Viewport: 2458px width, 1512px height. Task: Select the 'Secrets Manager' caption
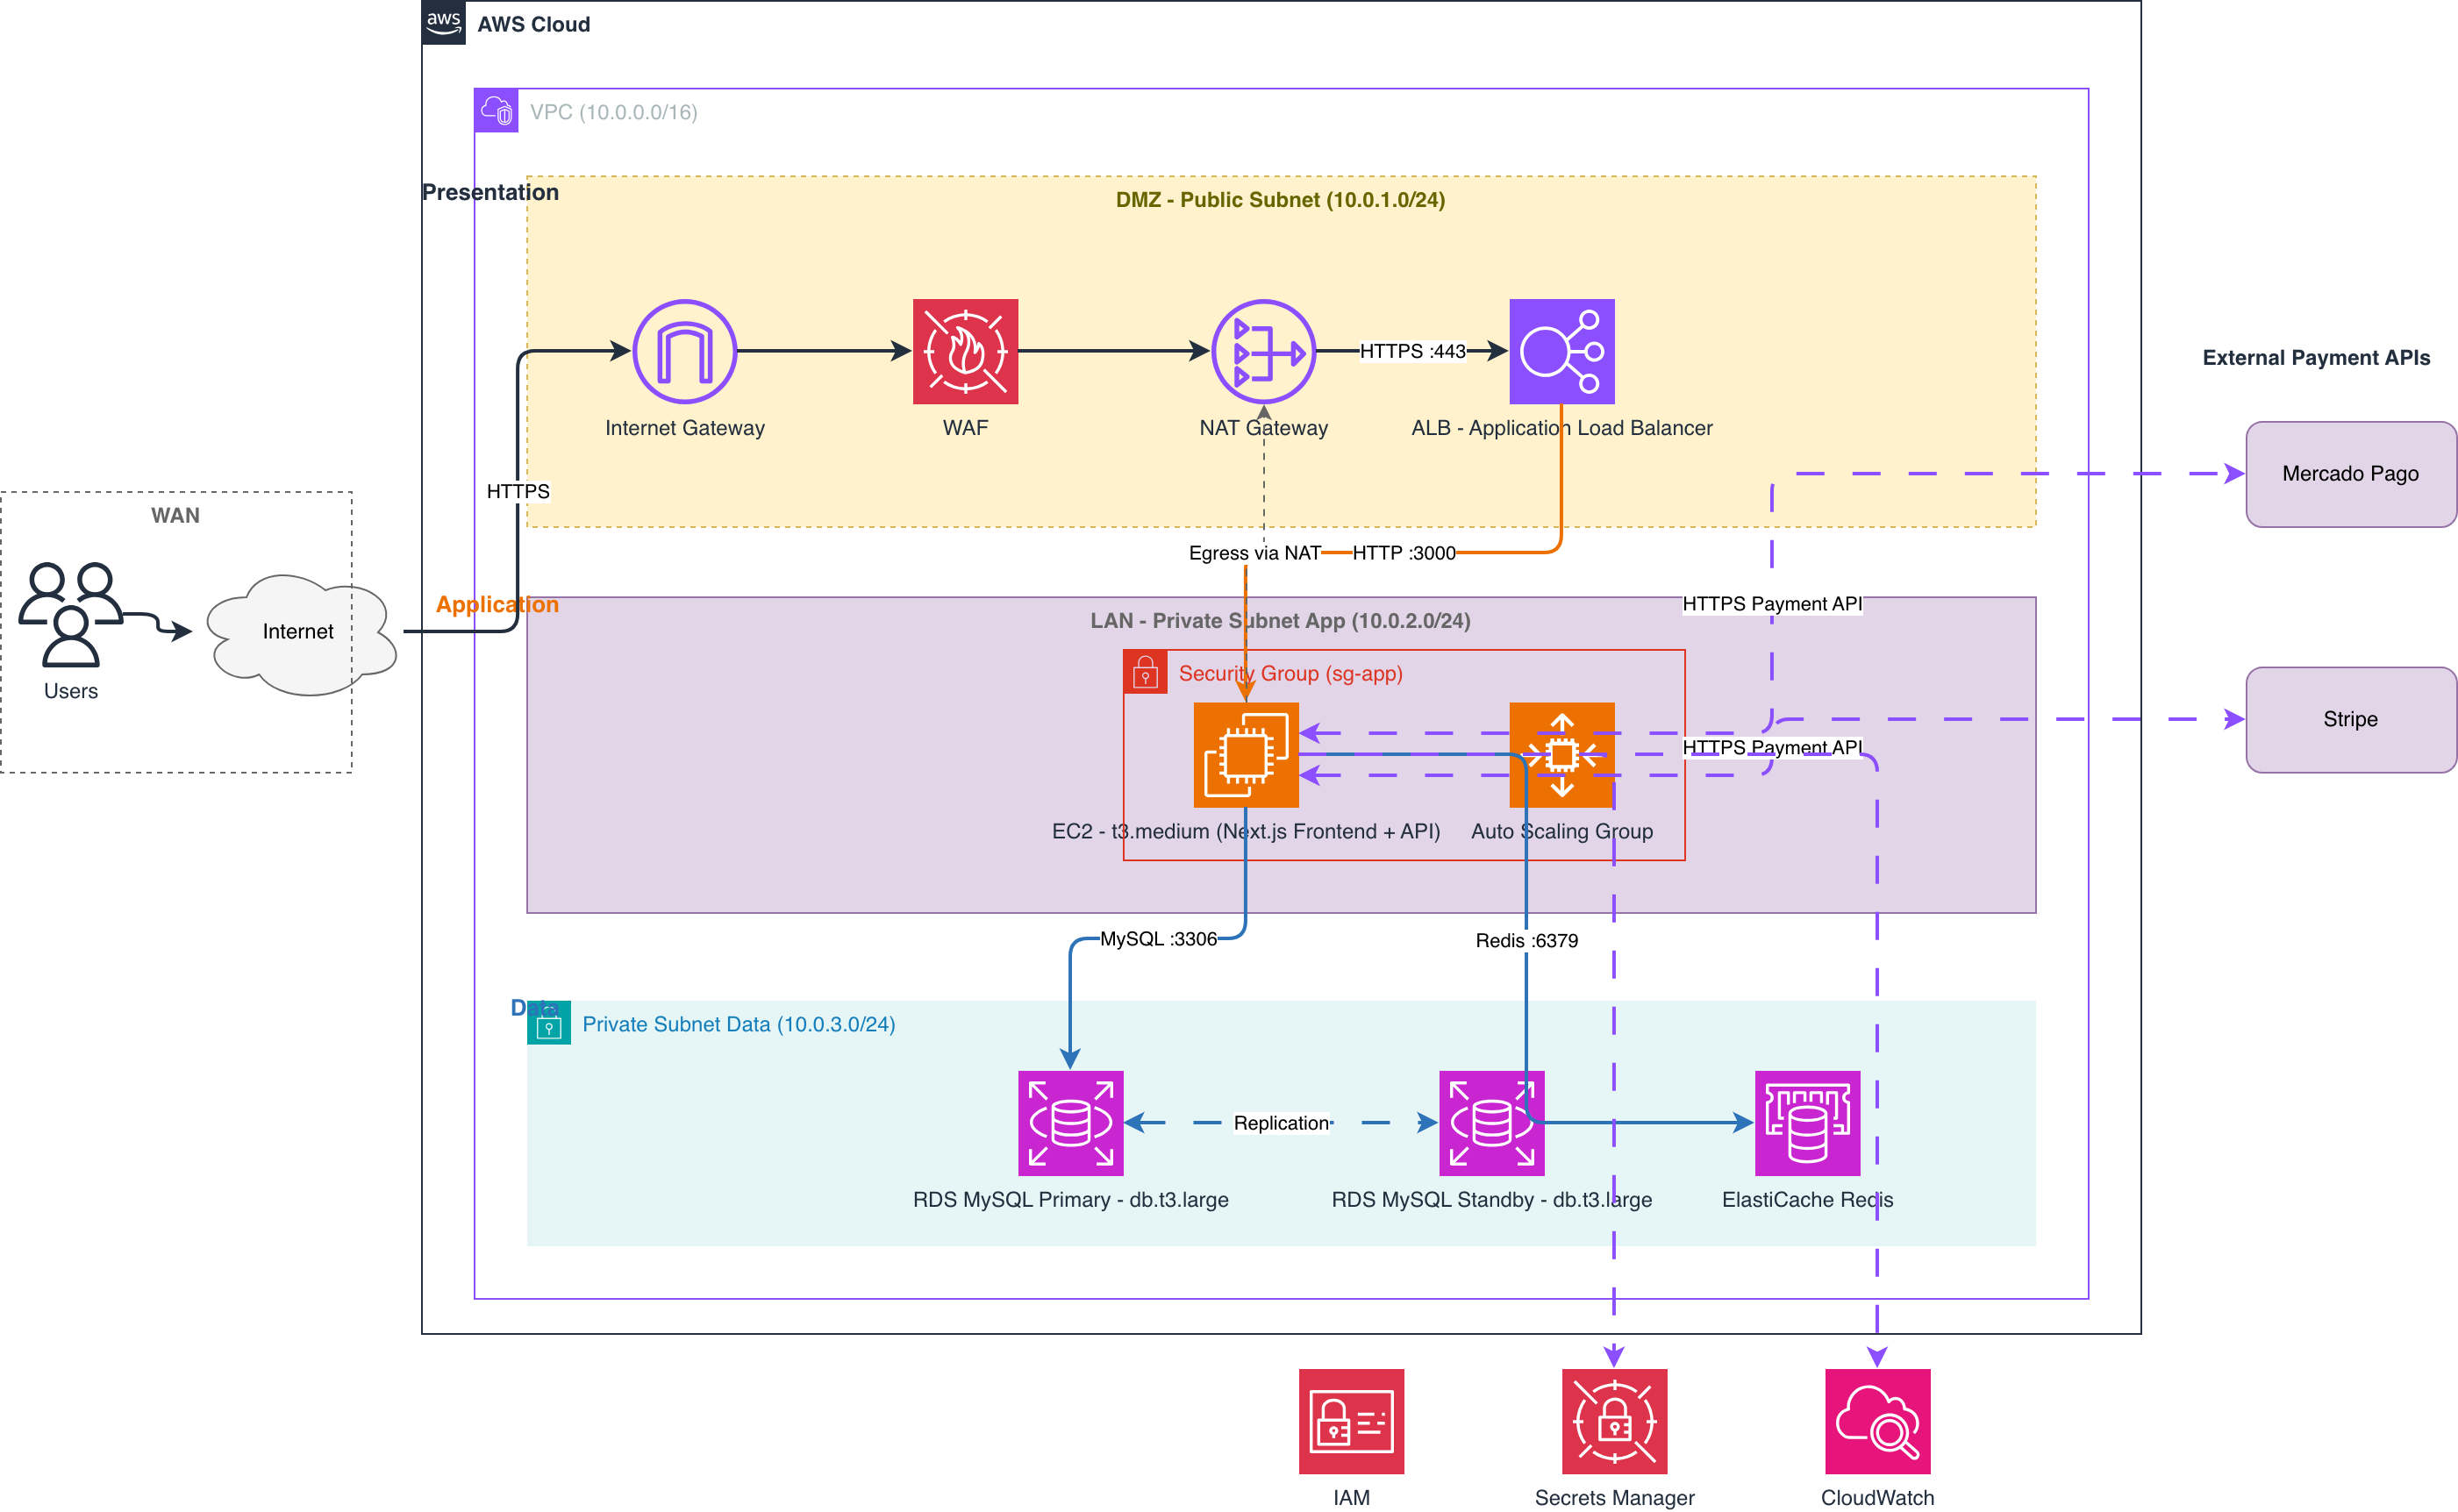(1615, 1497)
